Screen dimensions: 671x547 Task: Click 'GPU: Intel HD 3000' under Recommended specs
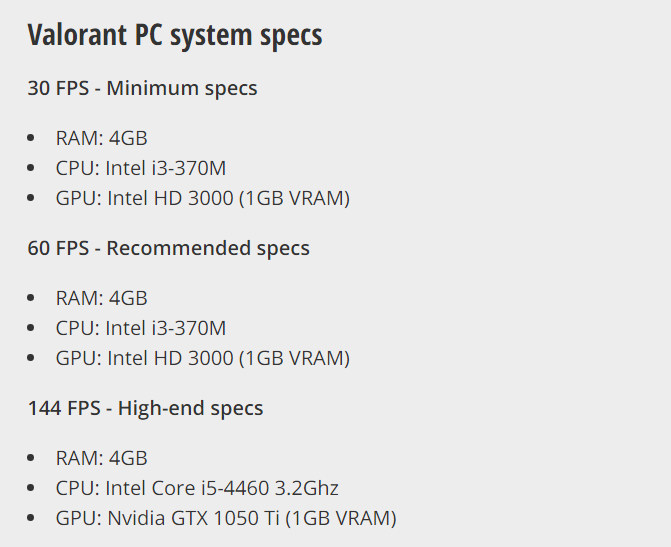[202, 358]
